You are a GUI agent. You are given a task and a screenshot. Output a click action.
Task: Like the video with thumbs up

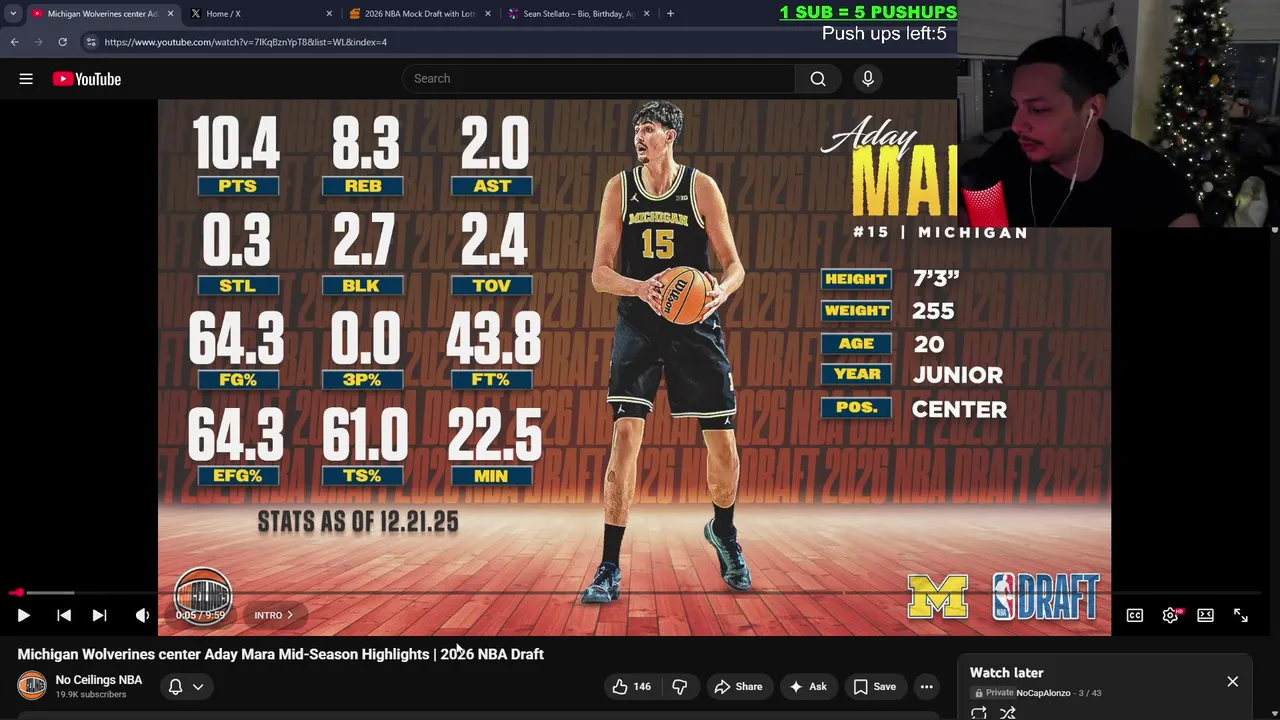[x=631, y=686]
